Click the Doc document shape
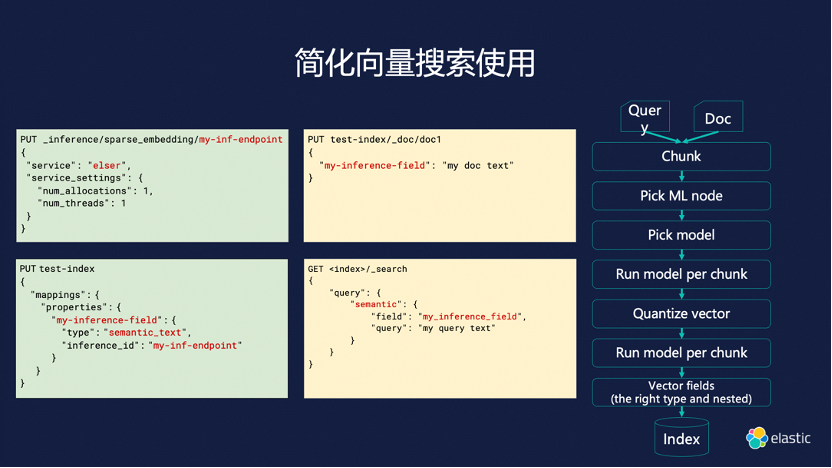The image size is (832, 468). click(718, 117)
